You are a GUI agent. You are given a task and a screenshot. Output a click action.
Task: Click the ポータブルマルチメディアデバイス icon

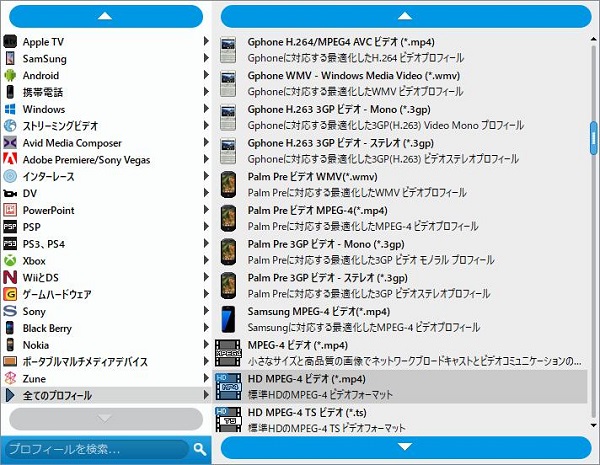pyautogui.click(x=10, y=361)
